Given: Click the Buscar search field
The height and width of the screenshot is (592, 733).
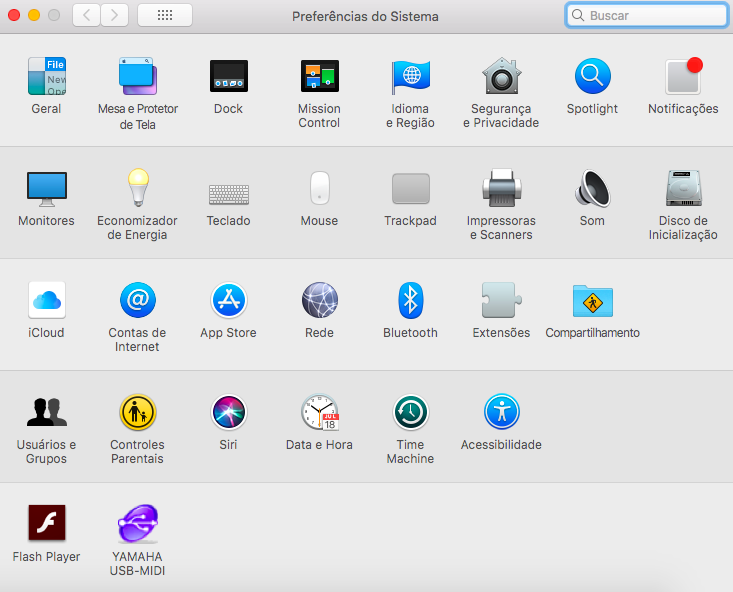Looking at the screenshot, I should pyautogui.click(x=647, y=15).
